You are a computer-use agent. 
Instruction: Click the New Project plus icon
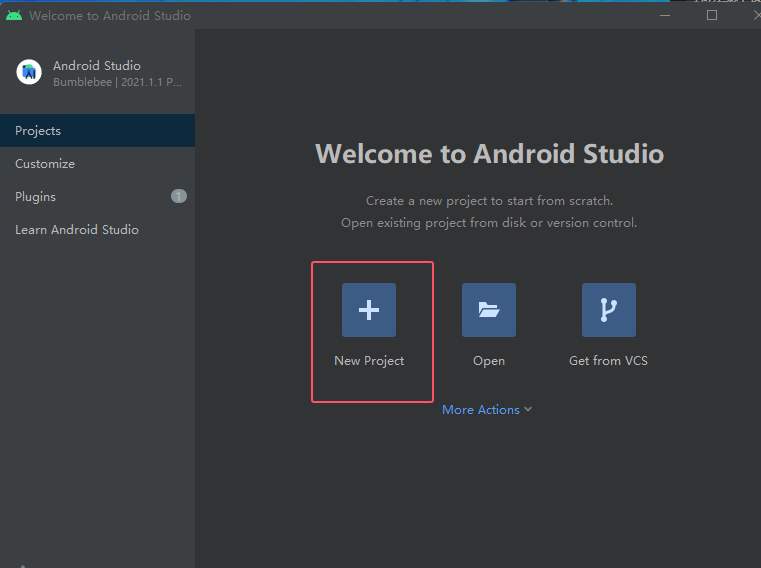point(369,310)
